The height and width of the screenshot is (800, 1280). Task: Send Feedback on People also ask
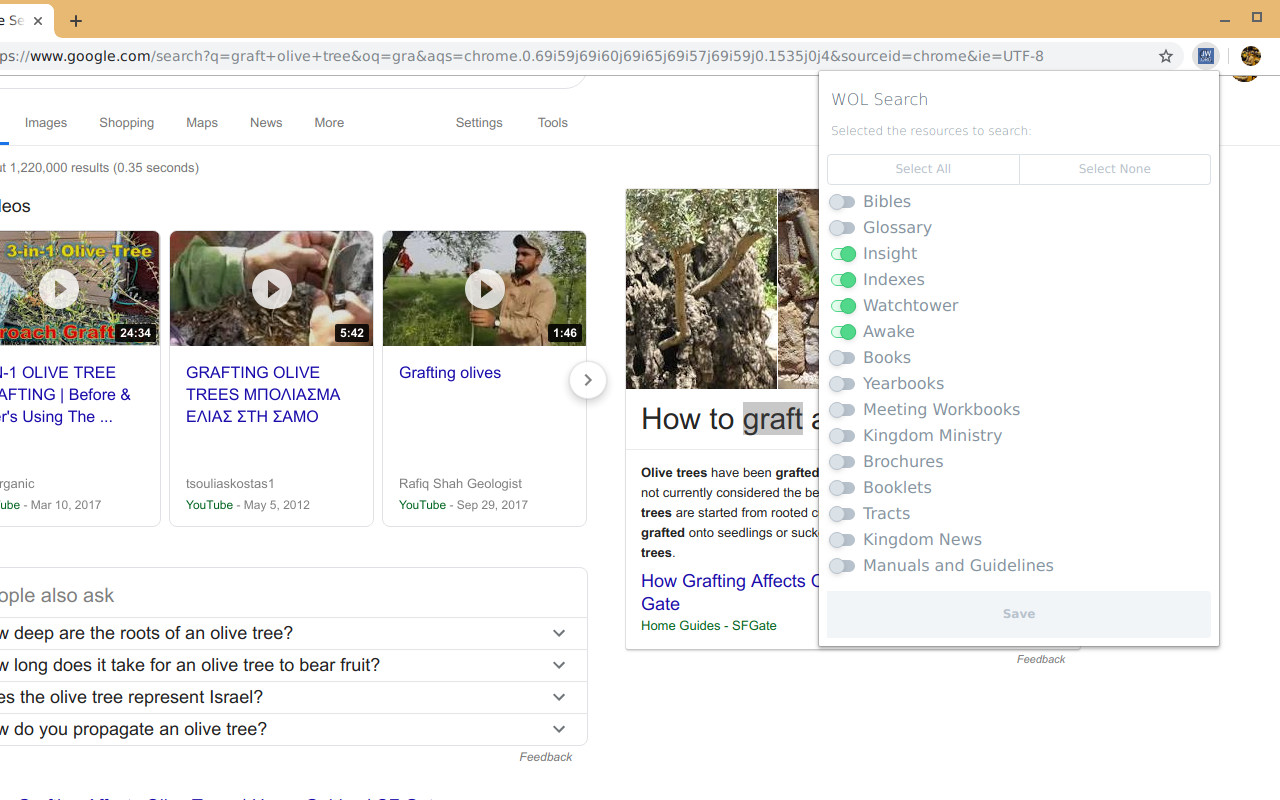point(546,757)
